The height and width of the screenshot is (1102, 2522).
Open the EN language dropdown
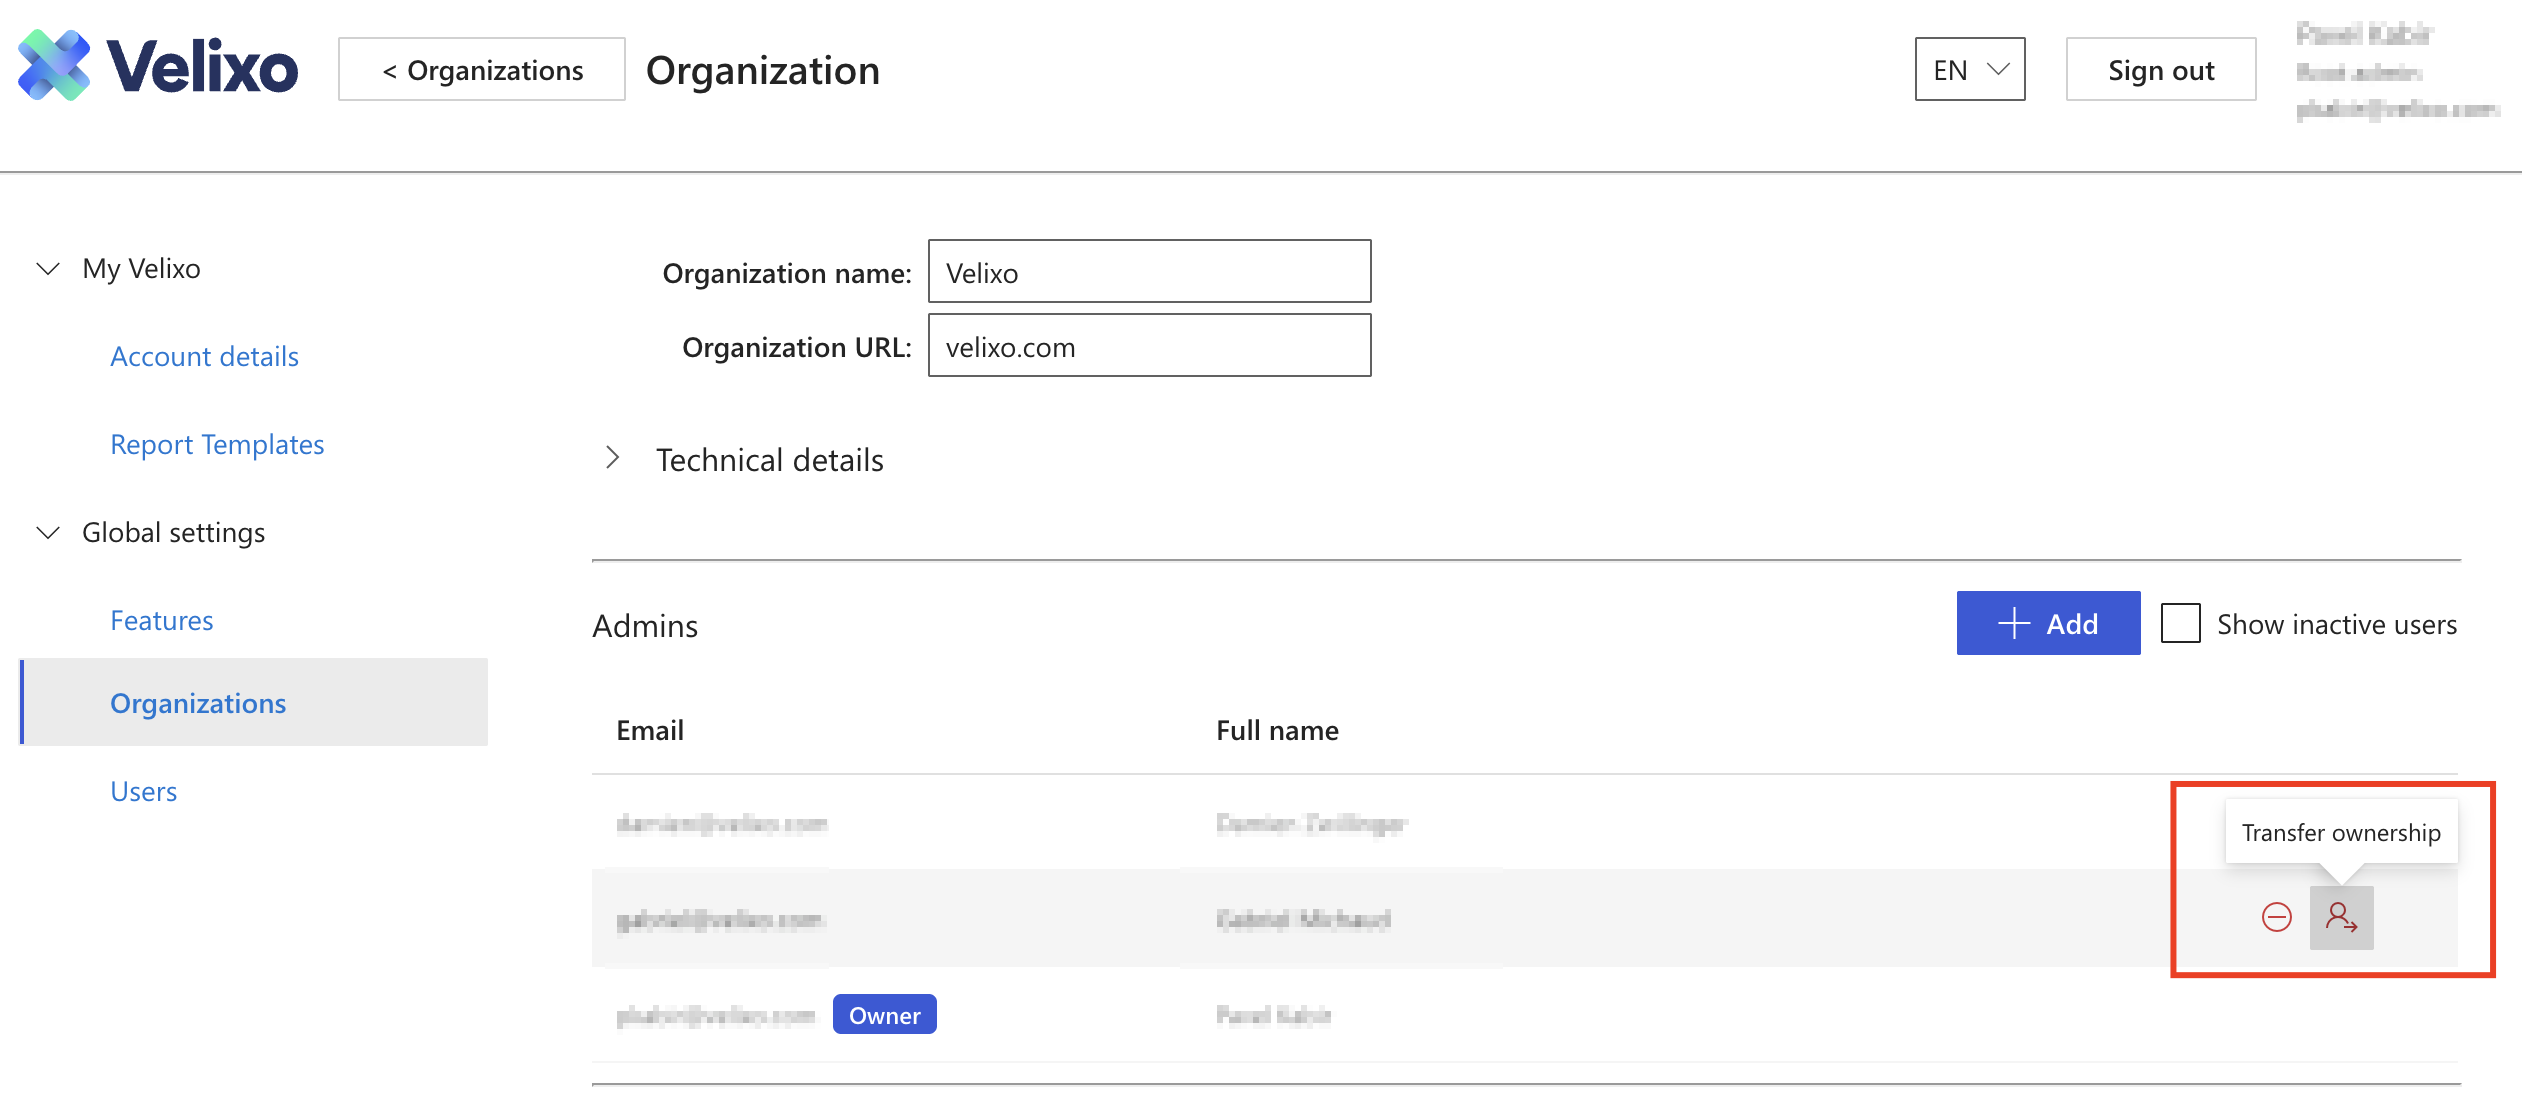tap(1969, 69)
